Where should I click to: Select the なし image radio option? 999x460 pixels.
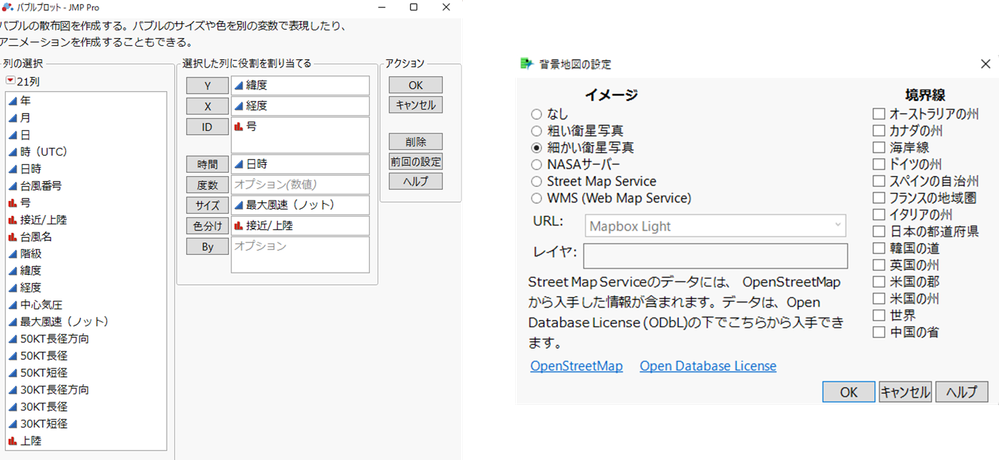click(x=536, y=114)
